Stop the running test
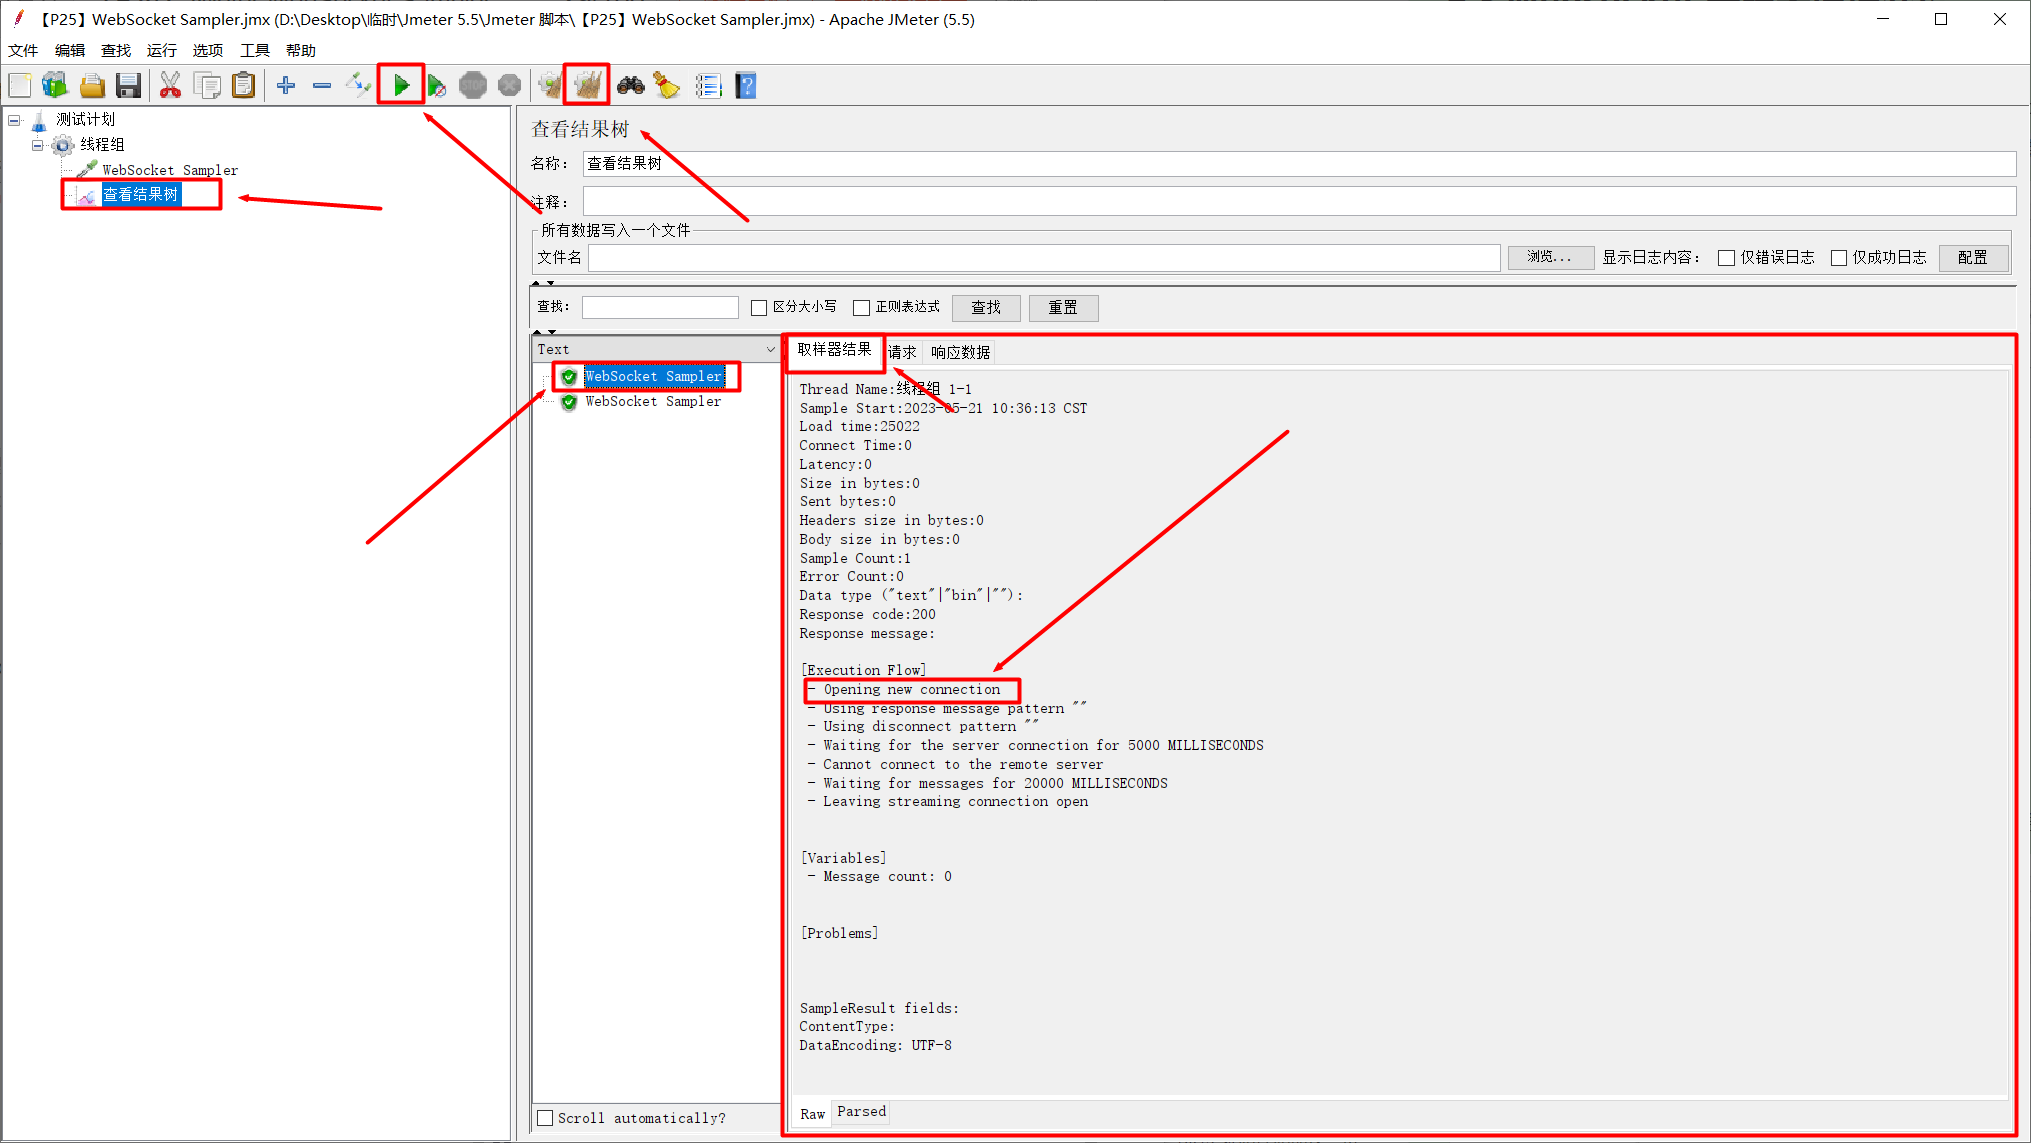The width and height of the screenshot is (2031, 1143). [473, 86]
